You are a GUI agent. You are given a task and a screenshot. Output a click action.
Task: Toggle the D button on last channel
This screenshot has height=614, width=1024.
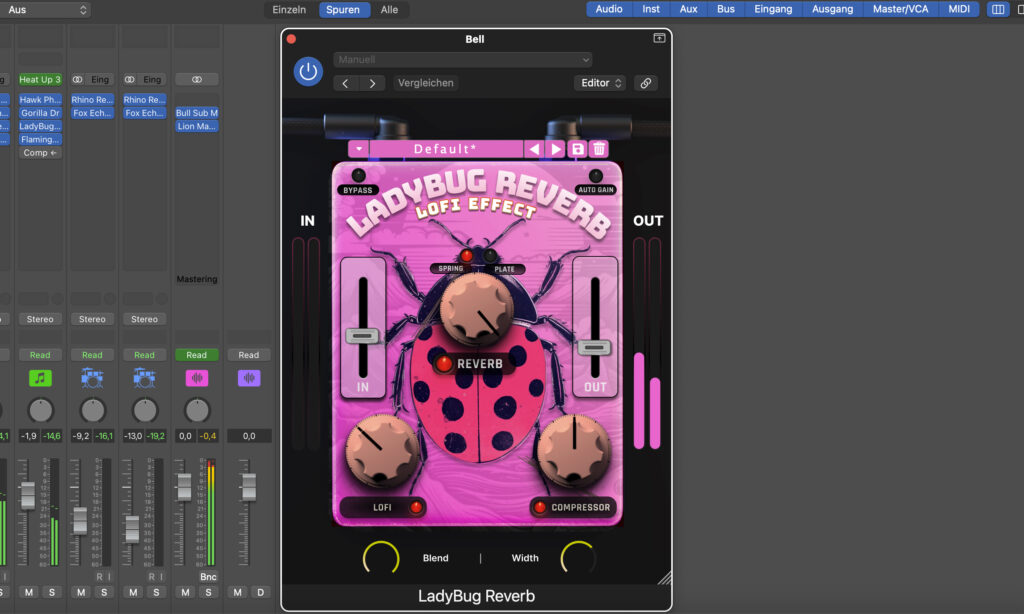click(261, 592)
